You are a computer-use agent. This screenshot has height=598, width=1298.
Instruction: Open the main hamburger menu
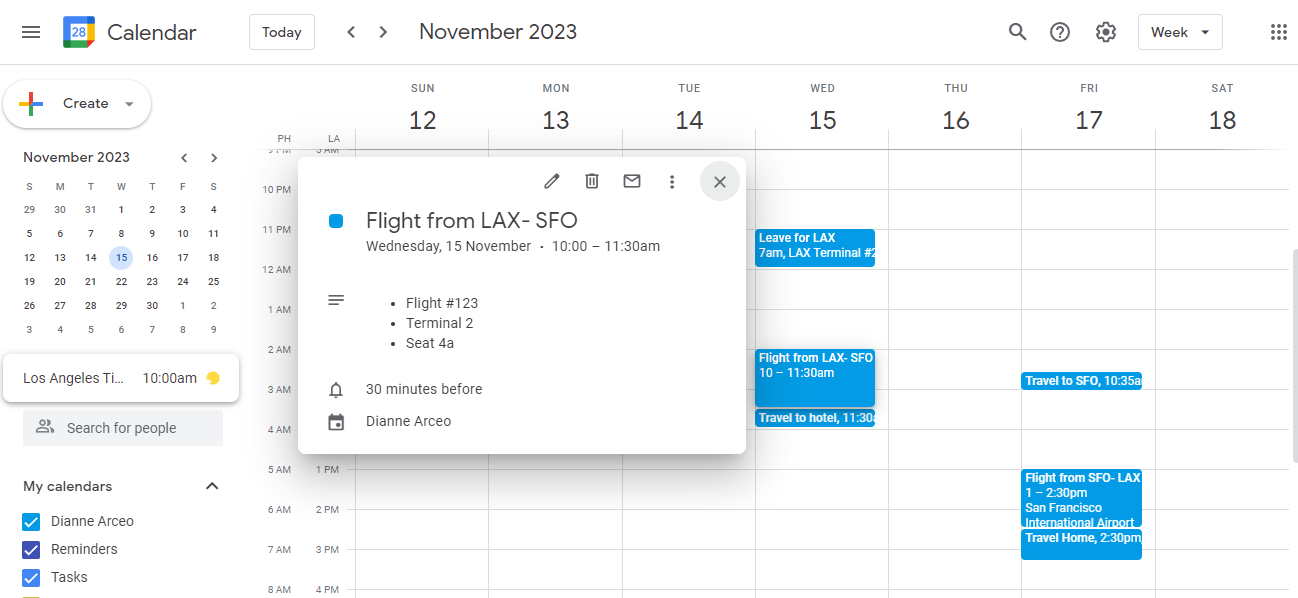(x=31, y=32)
